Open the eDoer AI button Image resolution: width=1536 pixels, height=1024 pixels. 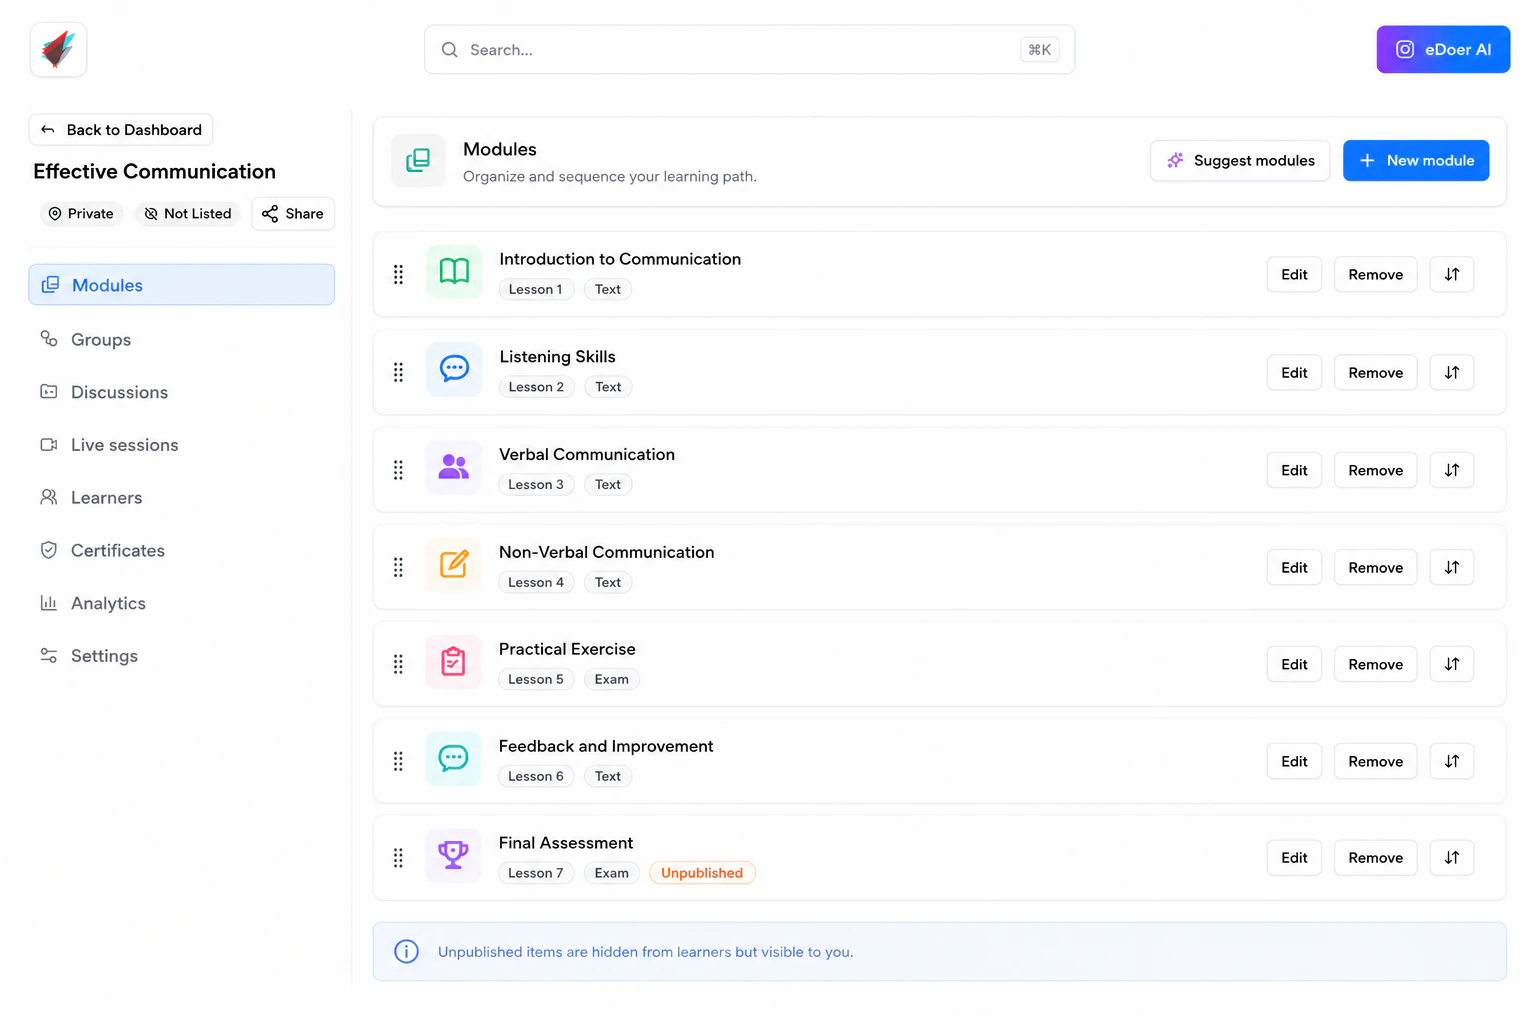coord(1443,49)
